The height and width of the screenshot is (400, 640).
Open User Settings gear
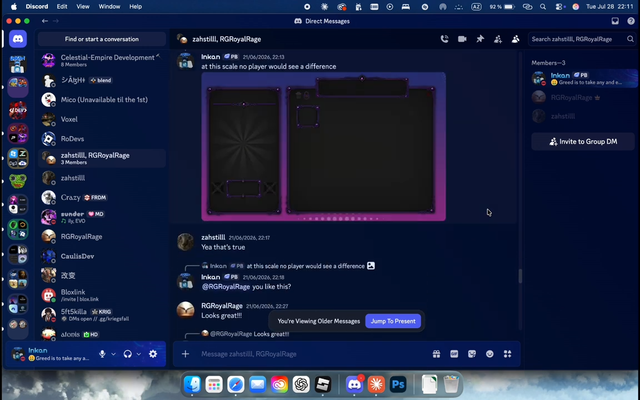153,354
